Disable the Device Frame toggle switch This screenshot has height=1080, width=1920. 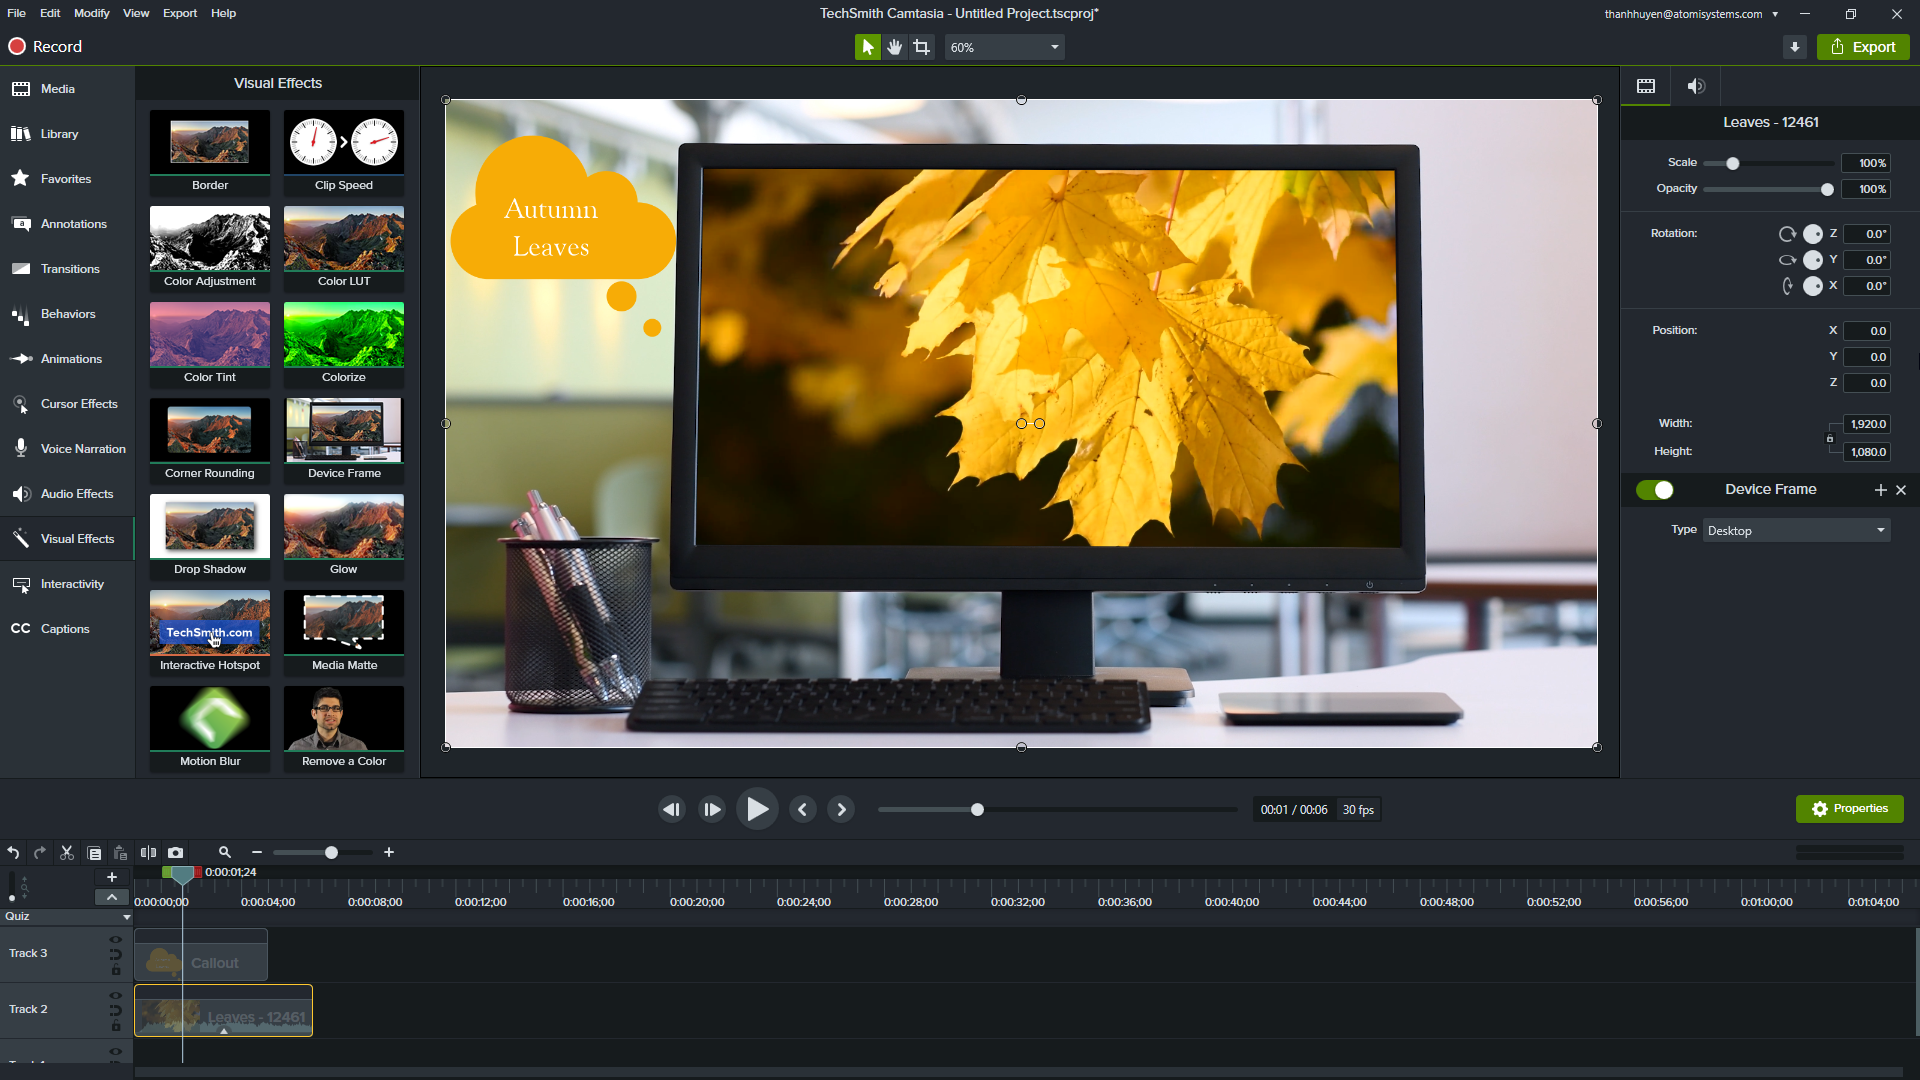click(1657, 490)
